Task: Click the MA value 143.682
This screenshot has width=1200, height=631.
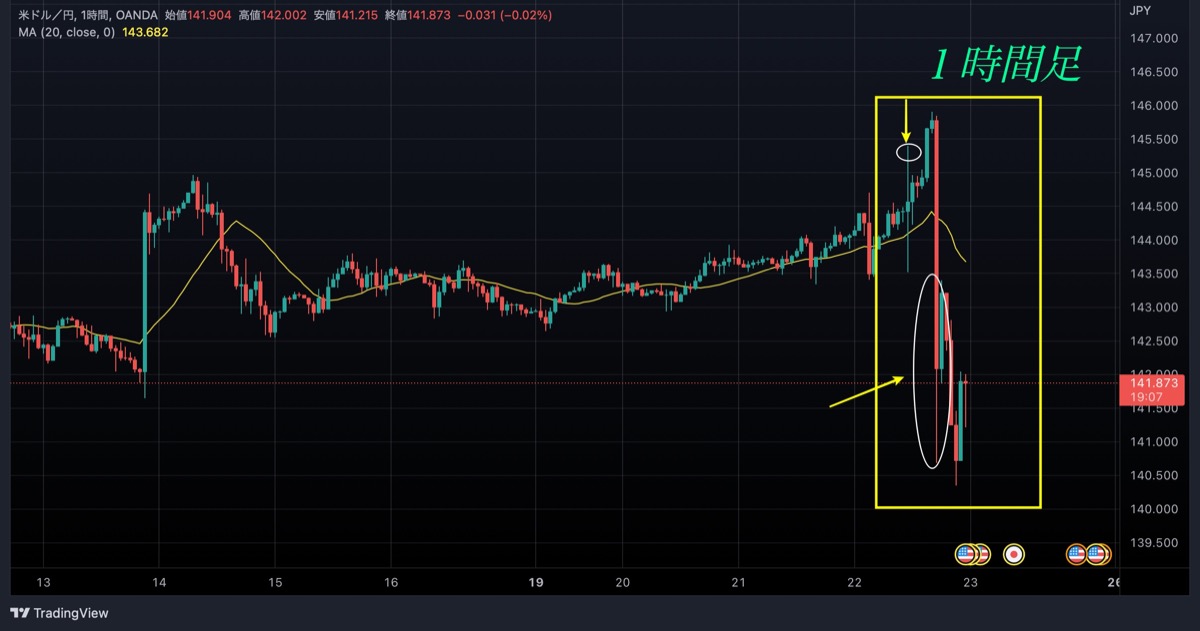Action: click(145, 33)
